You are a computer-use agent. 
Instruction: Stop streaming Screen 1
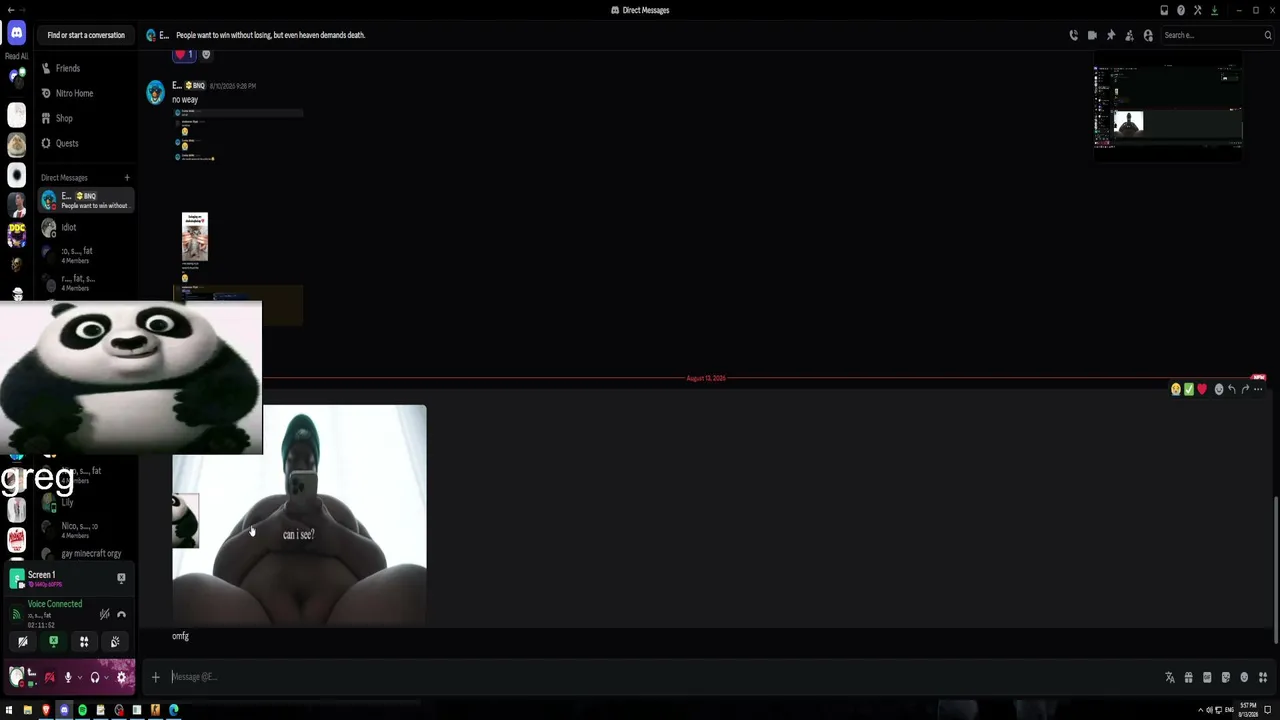[121, 578]
